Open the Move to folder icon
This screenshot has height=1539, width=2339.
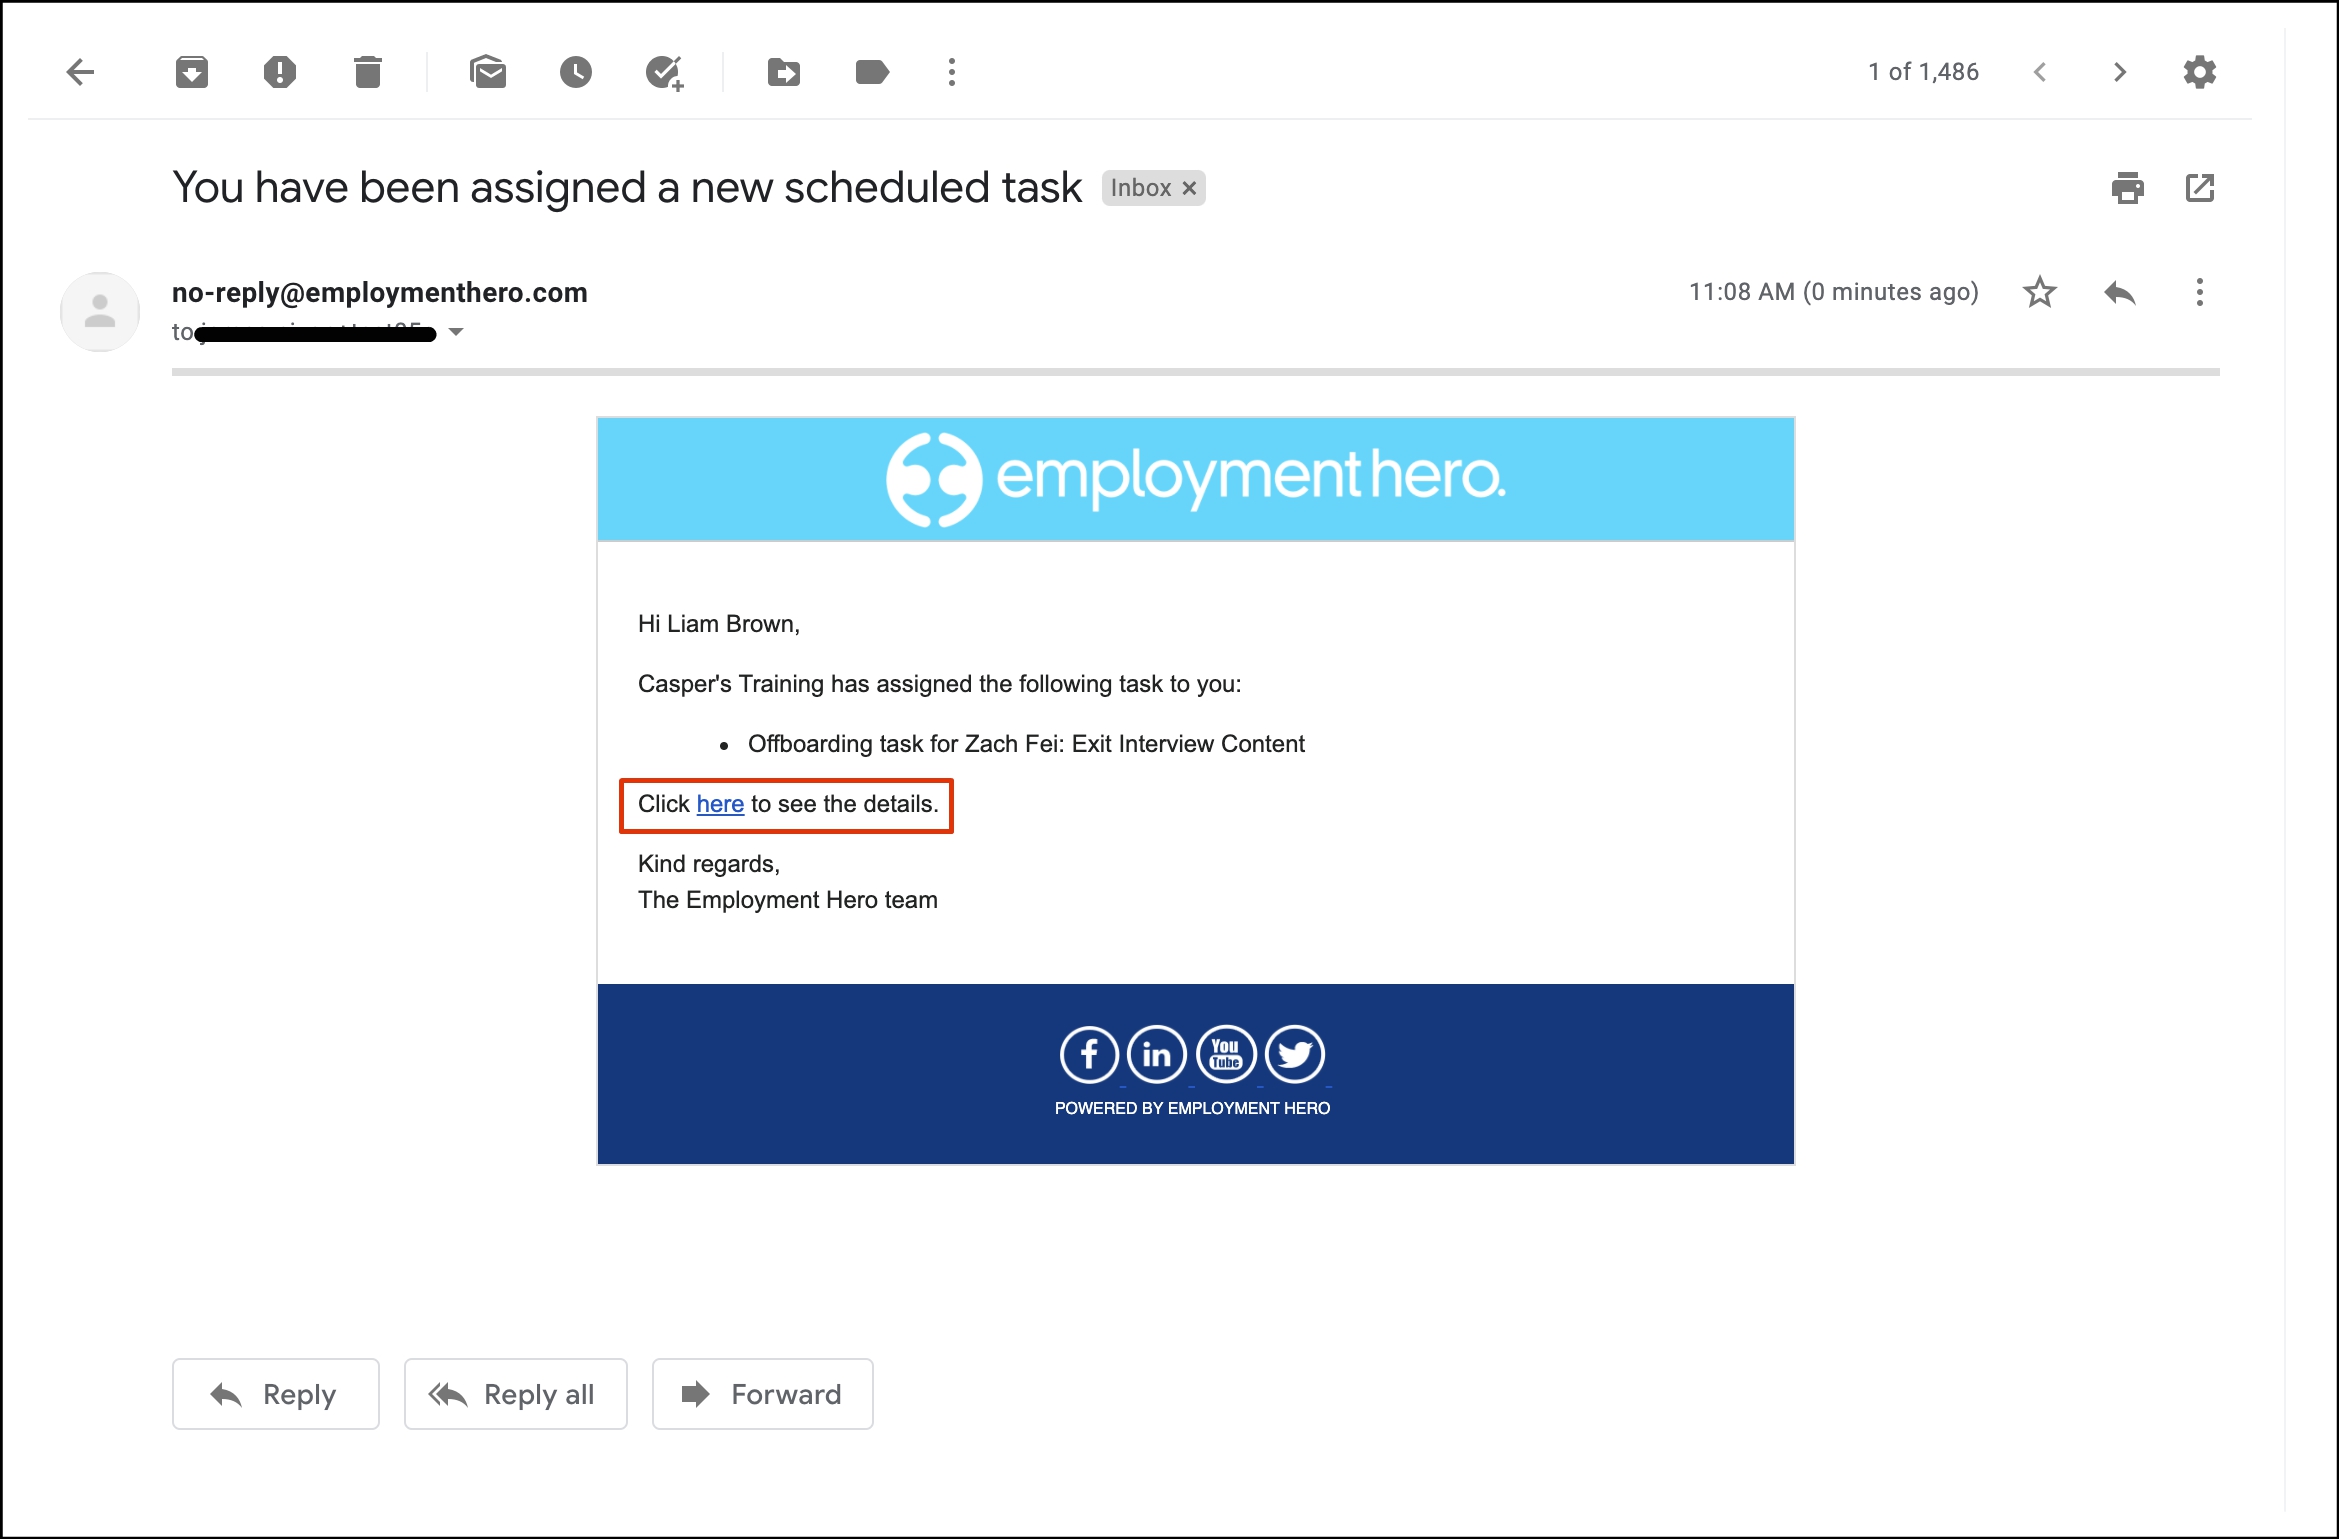pyautogui.click(x=783, y=72)
